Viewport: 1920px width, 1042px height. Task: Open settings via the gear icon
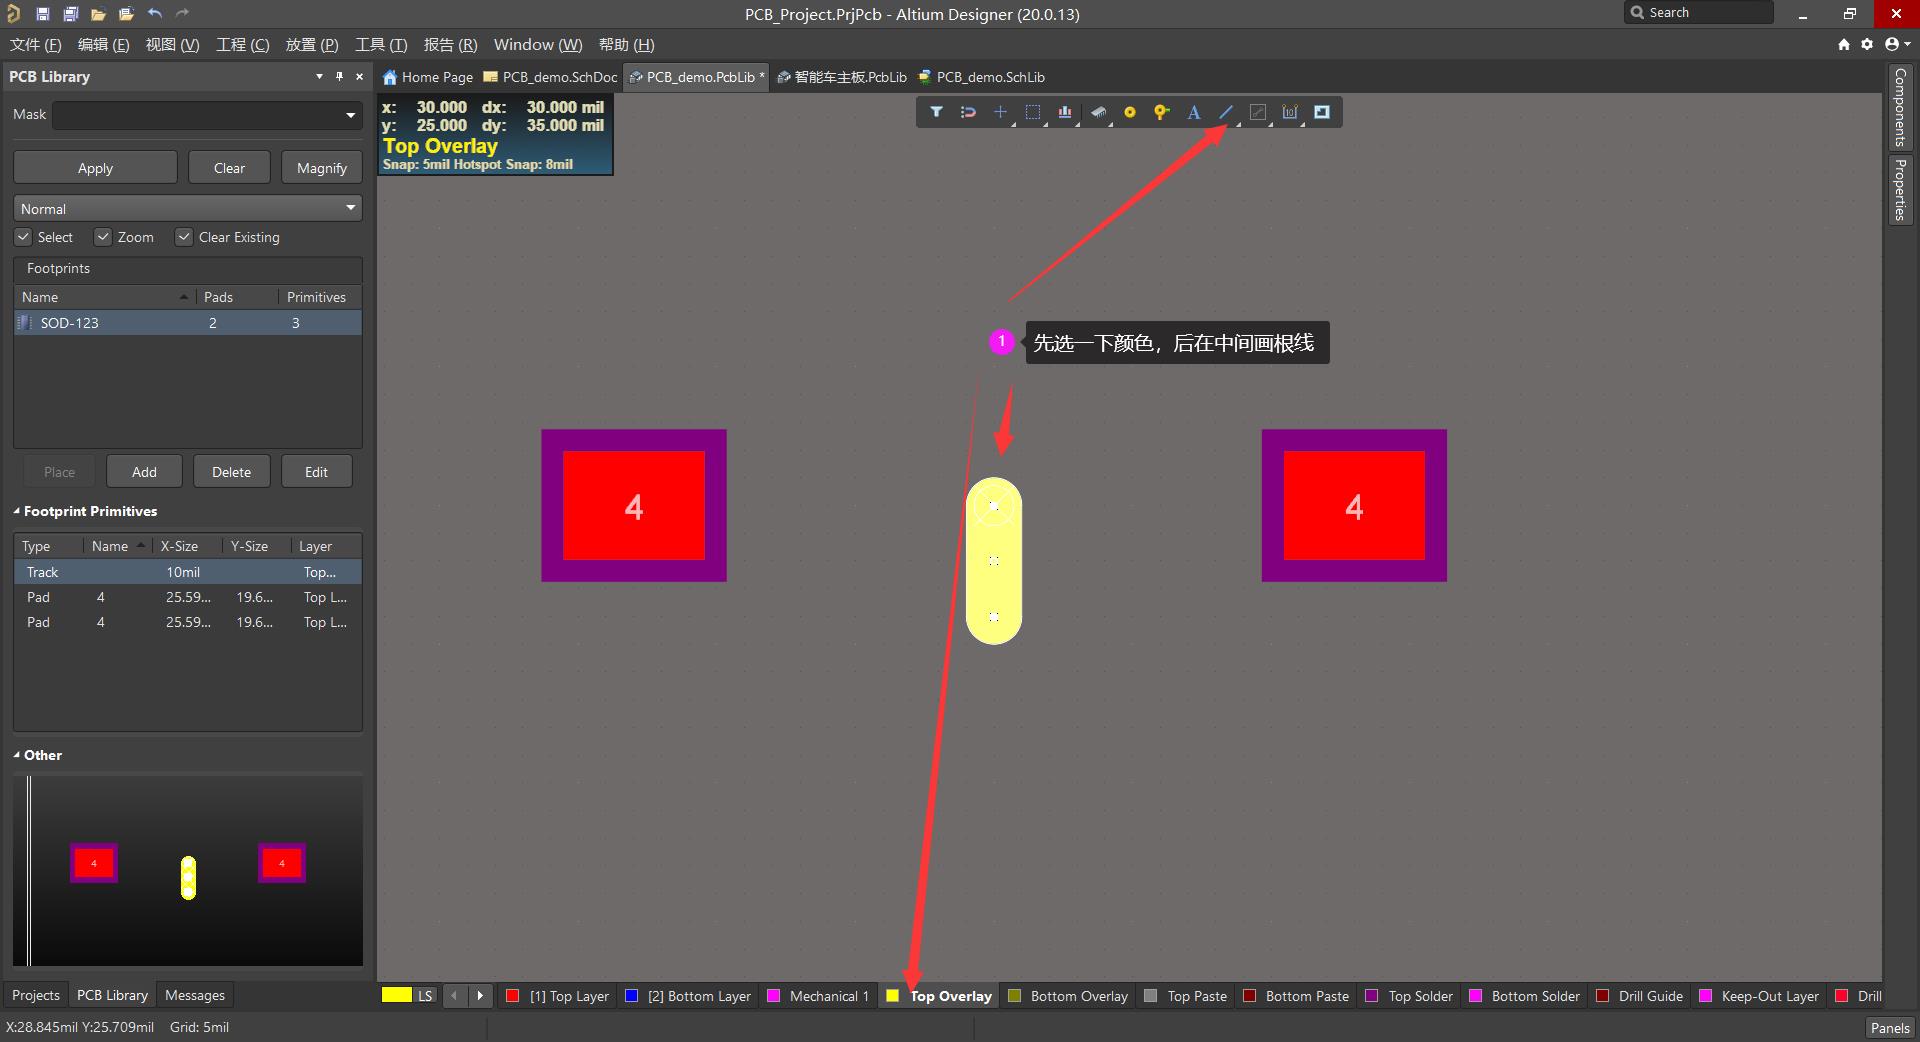click(x=1867, y=44)
